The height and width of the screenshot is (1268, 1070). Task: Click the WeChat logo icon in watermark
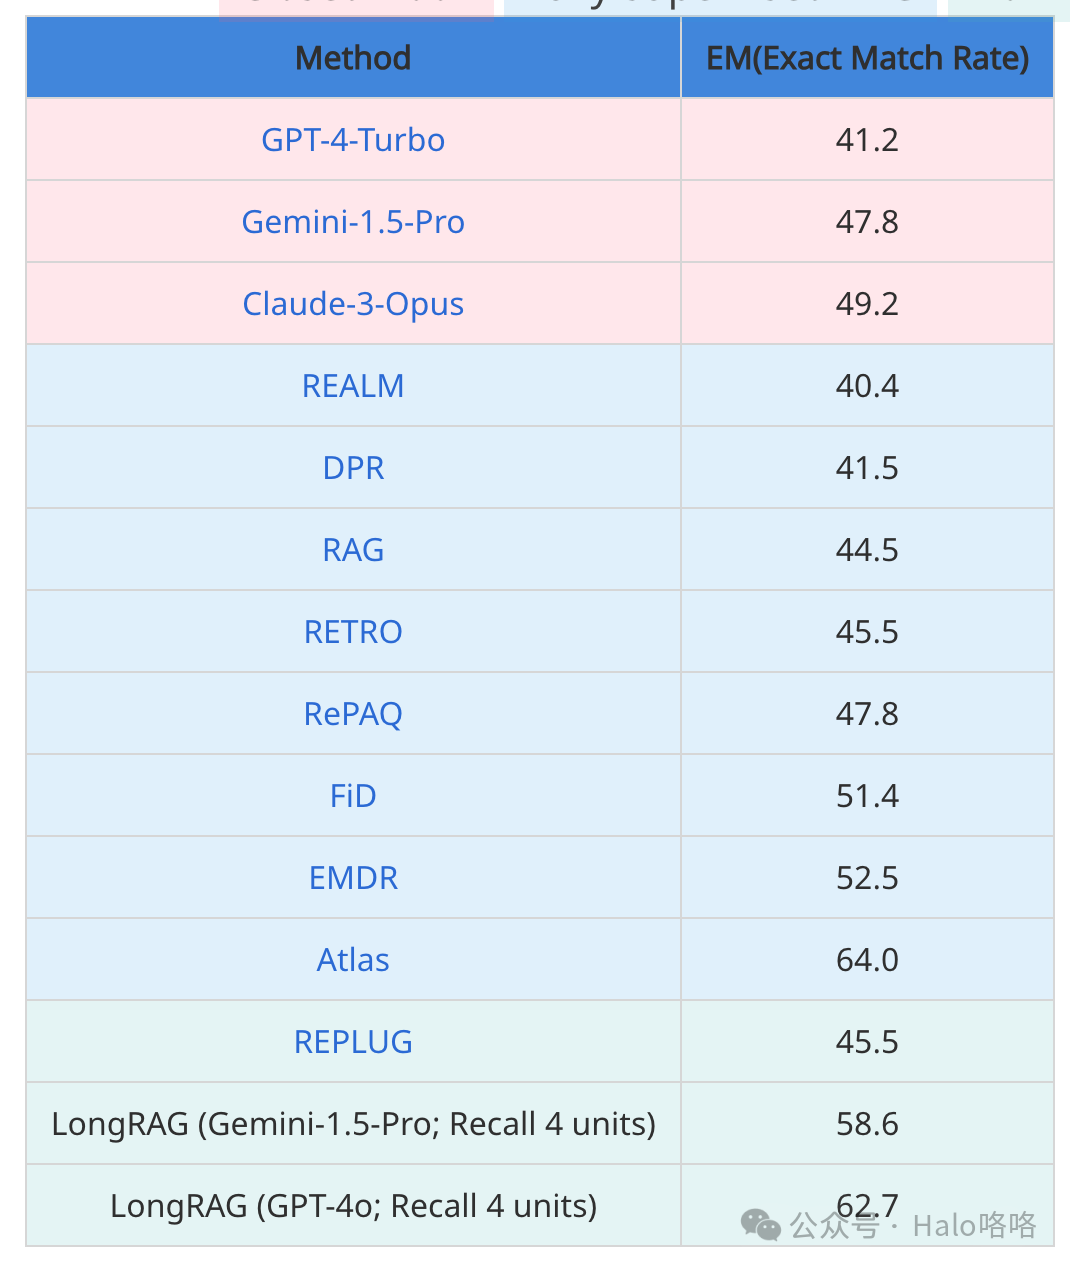[x=761, y=1225]
